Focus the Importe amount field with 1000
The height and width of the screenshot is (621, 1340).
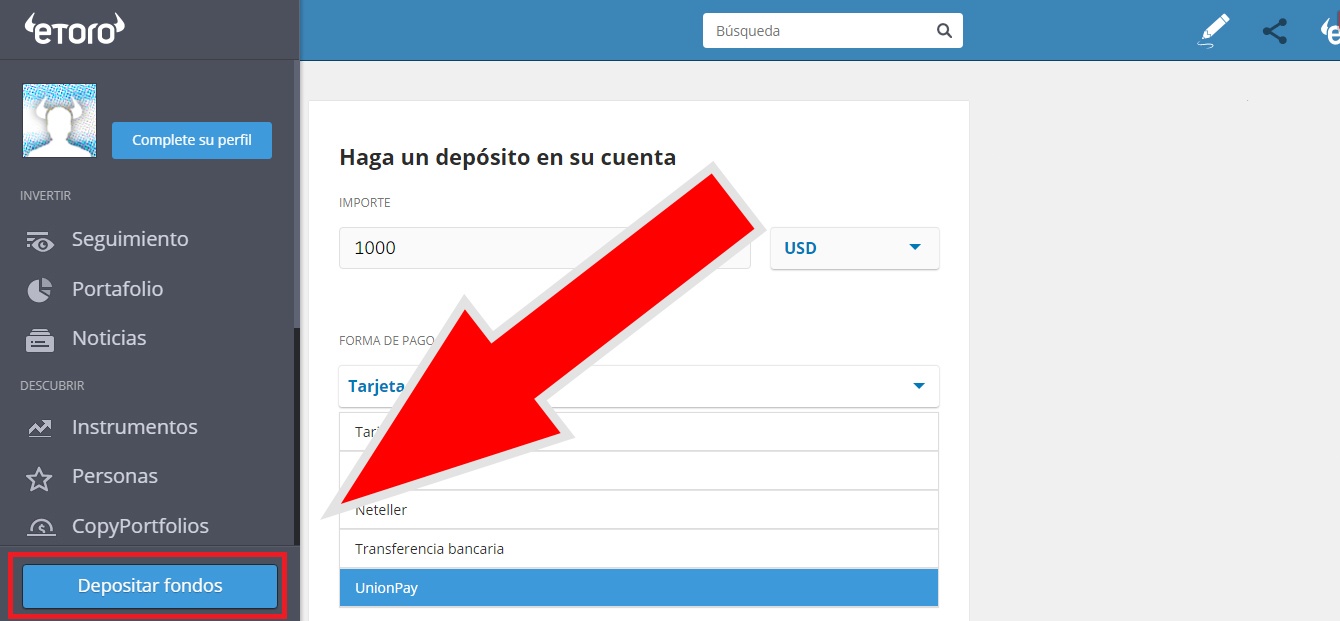pos(545,248)
